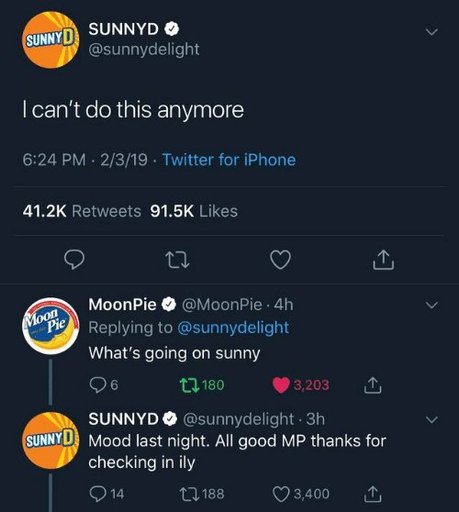Like SUNNYD's reply with 3,400 likes
The height and width of the screenshot is (512, 459).
pyautogui.click(x=301, y=494)
